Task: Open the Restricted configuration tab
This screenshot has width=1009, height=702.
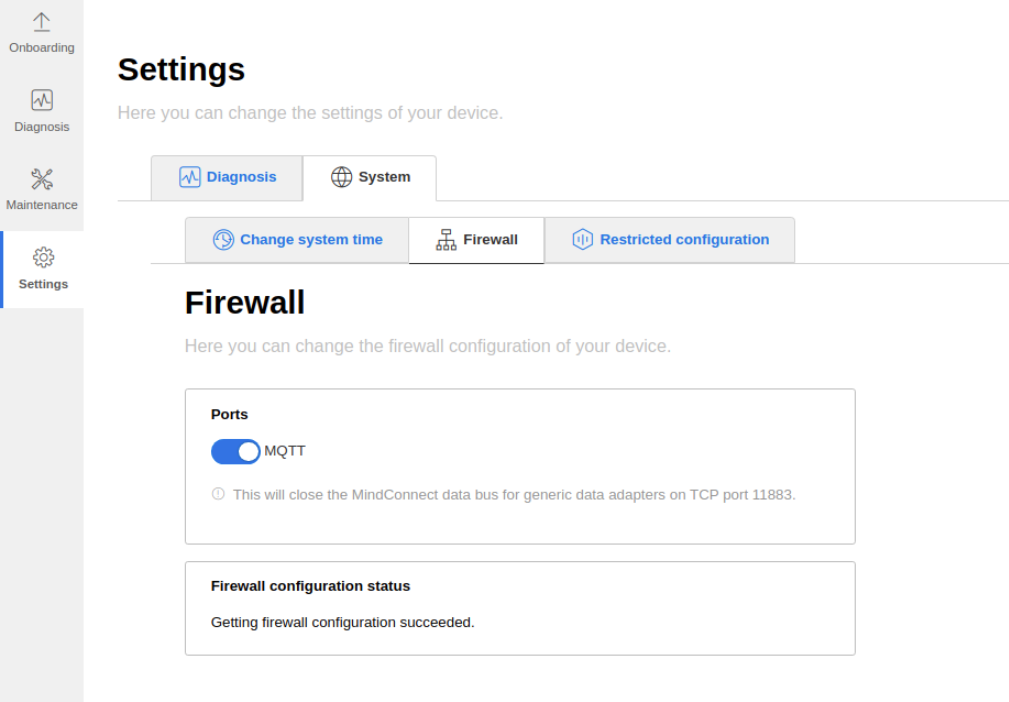Action: pyautogui.click(x=684, y=240)
